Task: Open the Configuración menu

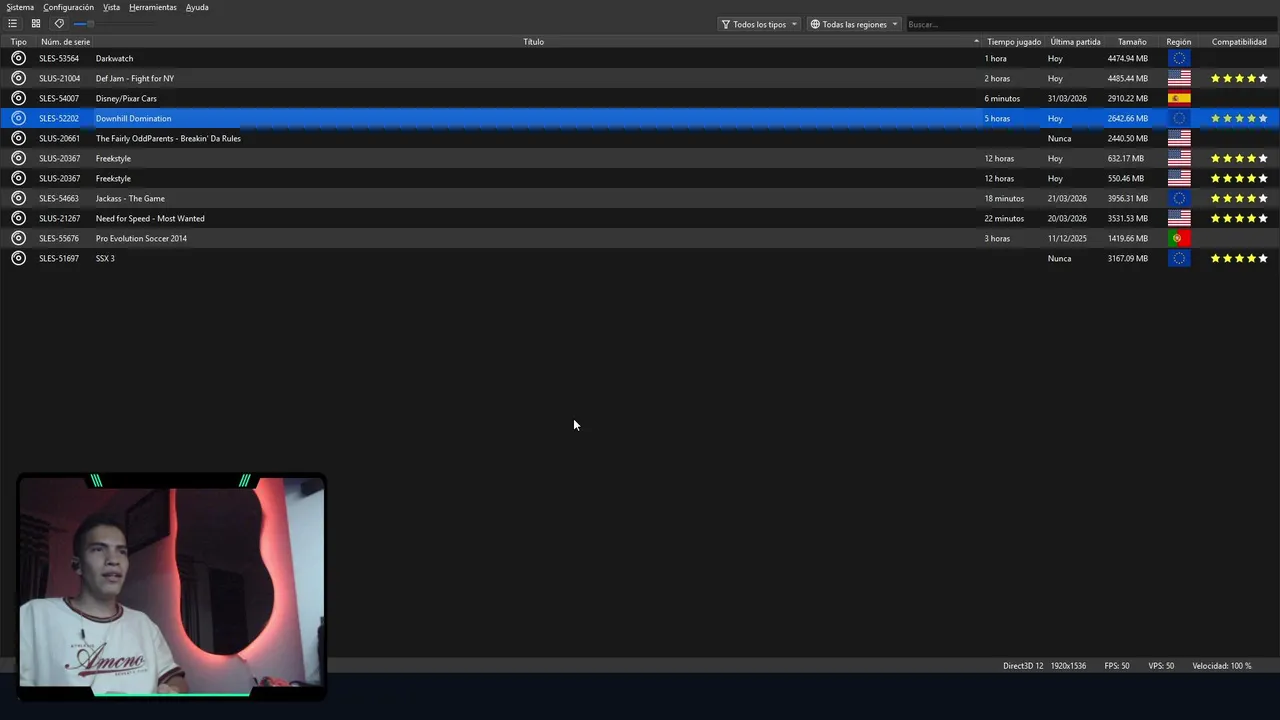Action: pyautogui.click(x=68, y=7)
